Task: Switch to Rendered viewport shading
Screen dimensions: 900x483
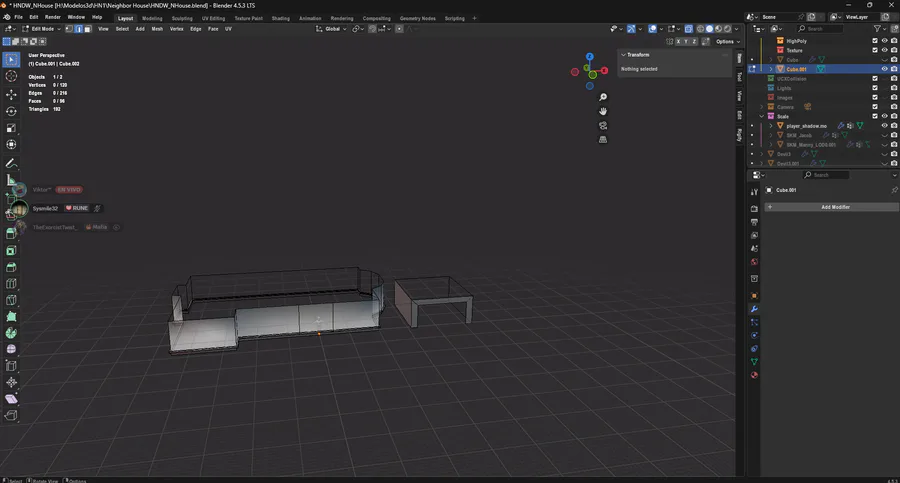Action: pyautogui.click(x=728, y=29)
